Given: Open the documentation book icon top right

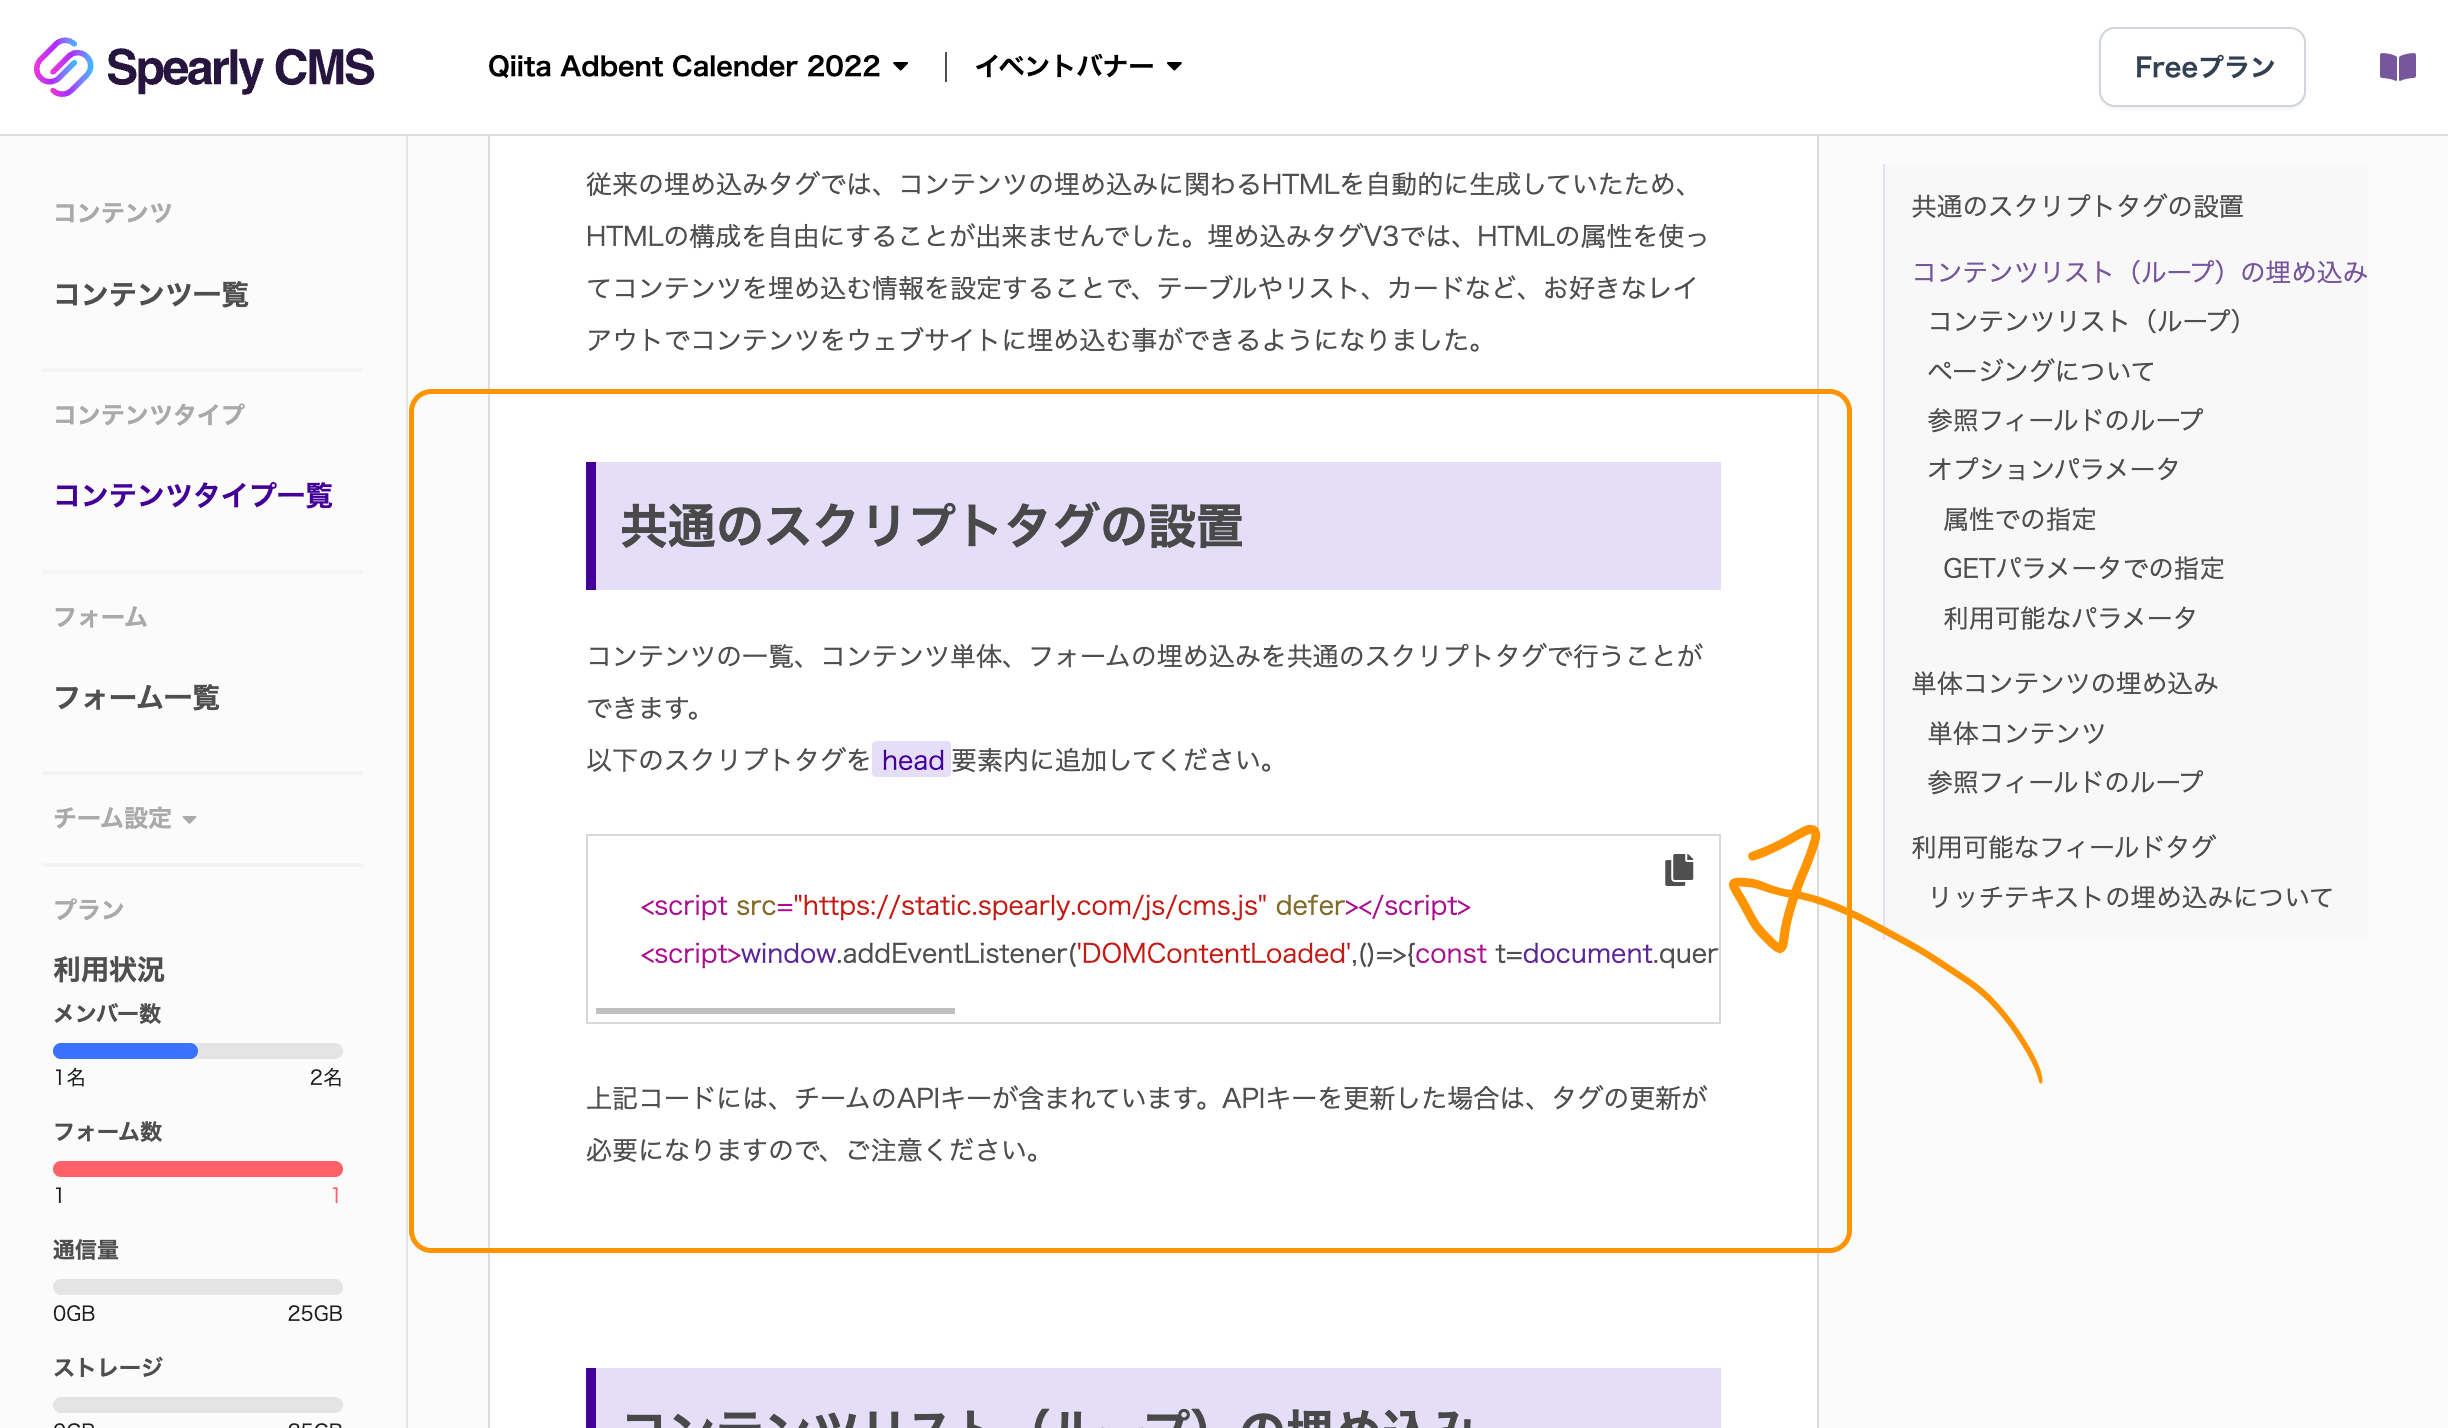Looking at the screenshot, I should pyautogui.click(x=2398, y=66).
